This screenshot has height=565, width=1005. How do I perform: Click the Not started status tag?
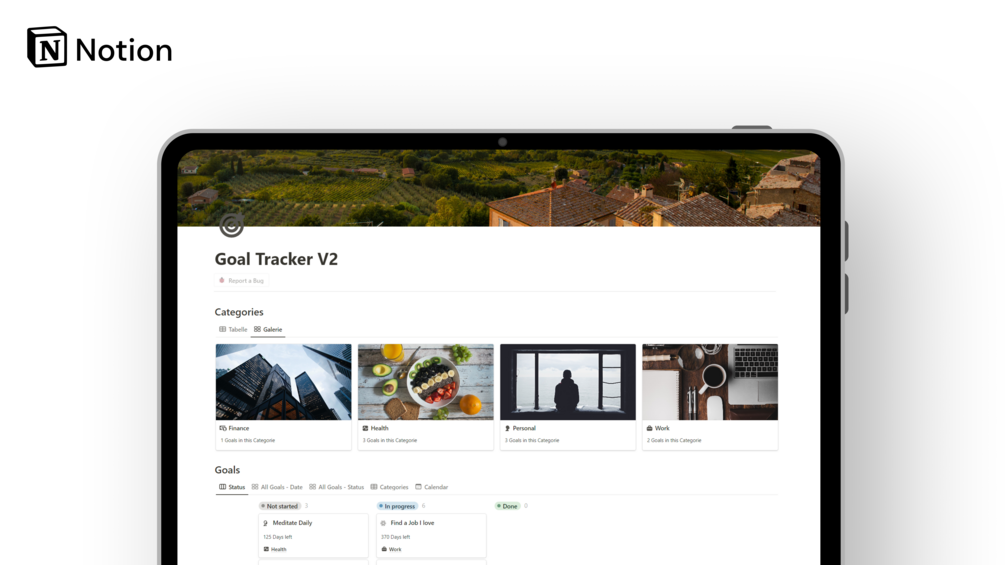279,506
